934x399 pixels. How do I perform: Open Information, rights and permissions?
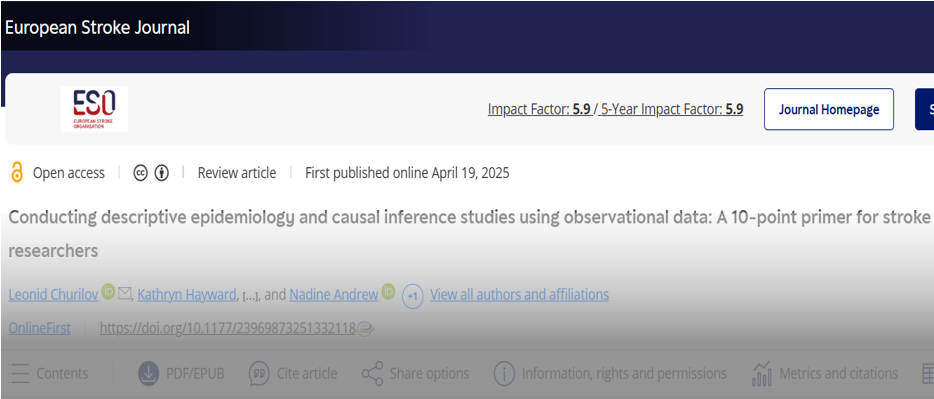pos(611,374)
